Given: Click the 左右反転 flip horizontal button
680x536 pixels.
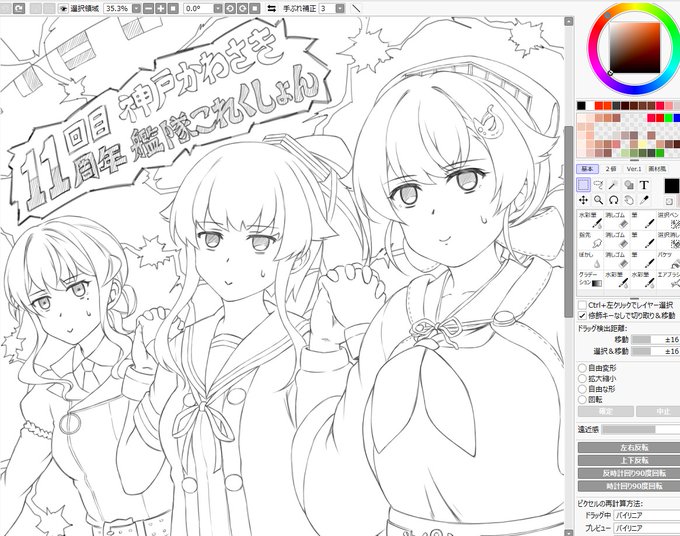Looking at the screenshot, I should pos(629,448).
